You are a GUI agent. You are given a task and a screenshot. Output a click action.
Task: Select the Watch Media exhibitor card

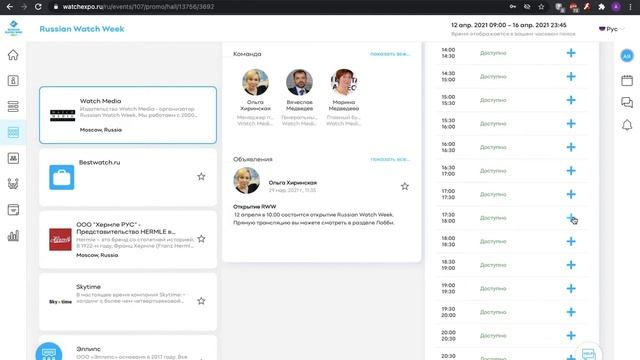coord(128,115)
